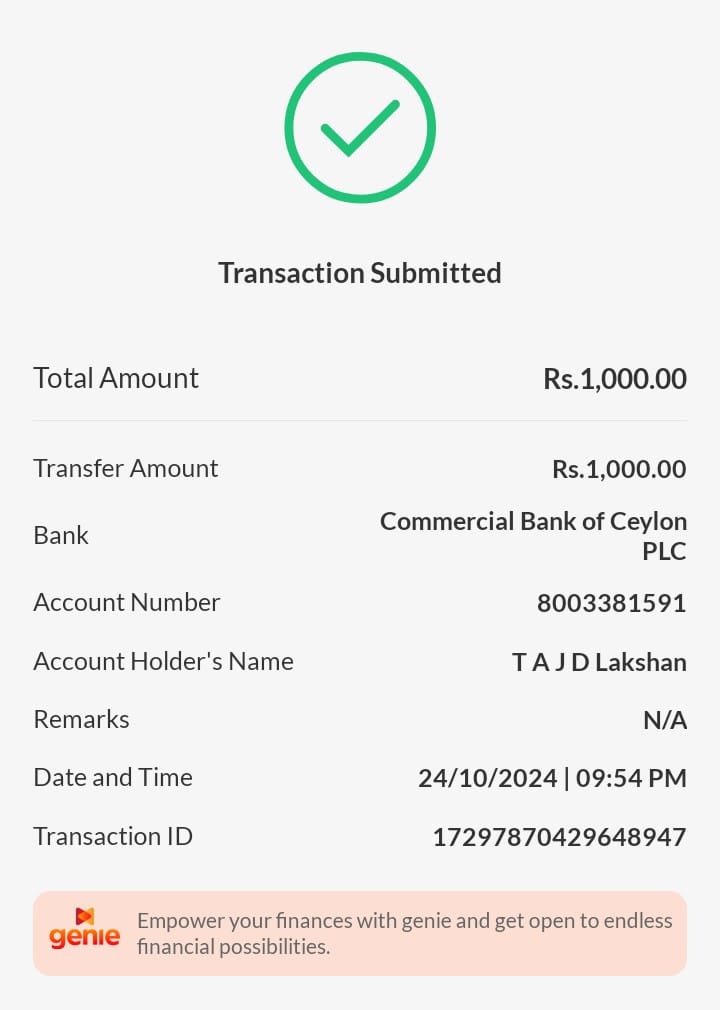Select transaction ID 17297870429648947
The width and height of the screenshot is (720, 1010).
pyautogui.click(x=559, y=837)
